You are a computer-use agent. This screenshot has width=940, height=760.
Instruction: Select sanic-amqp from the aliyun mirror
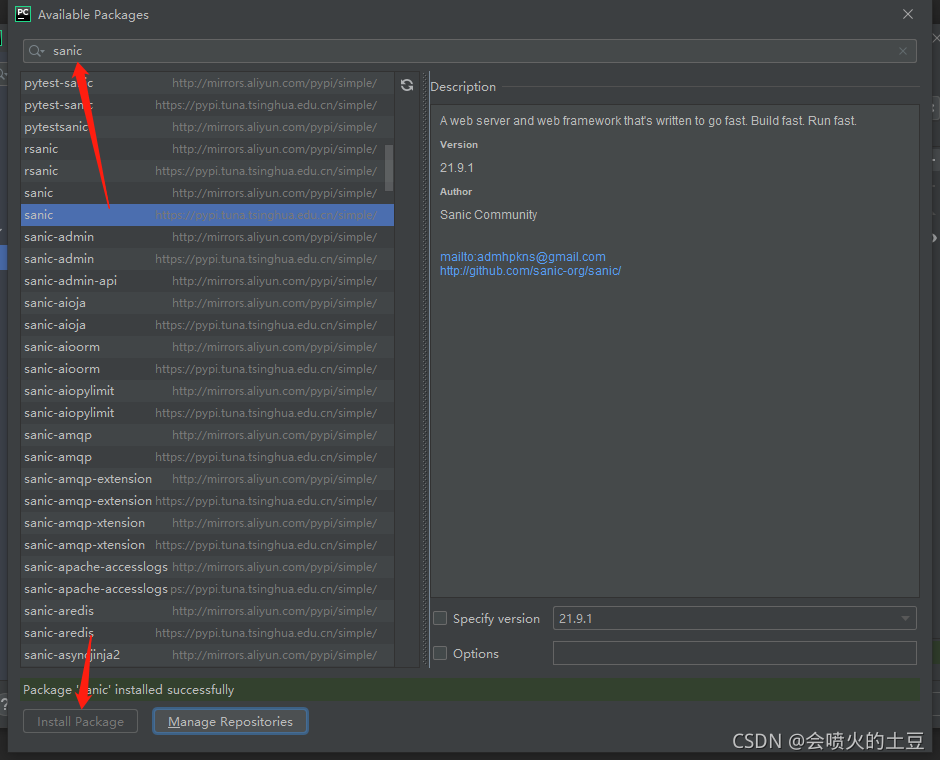[x=207, y=435]
